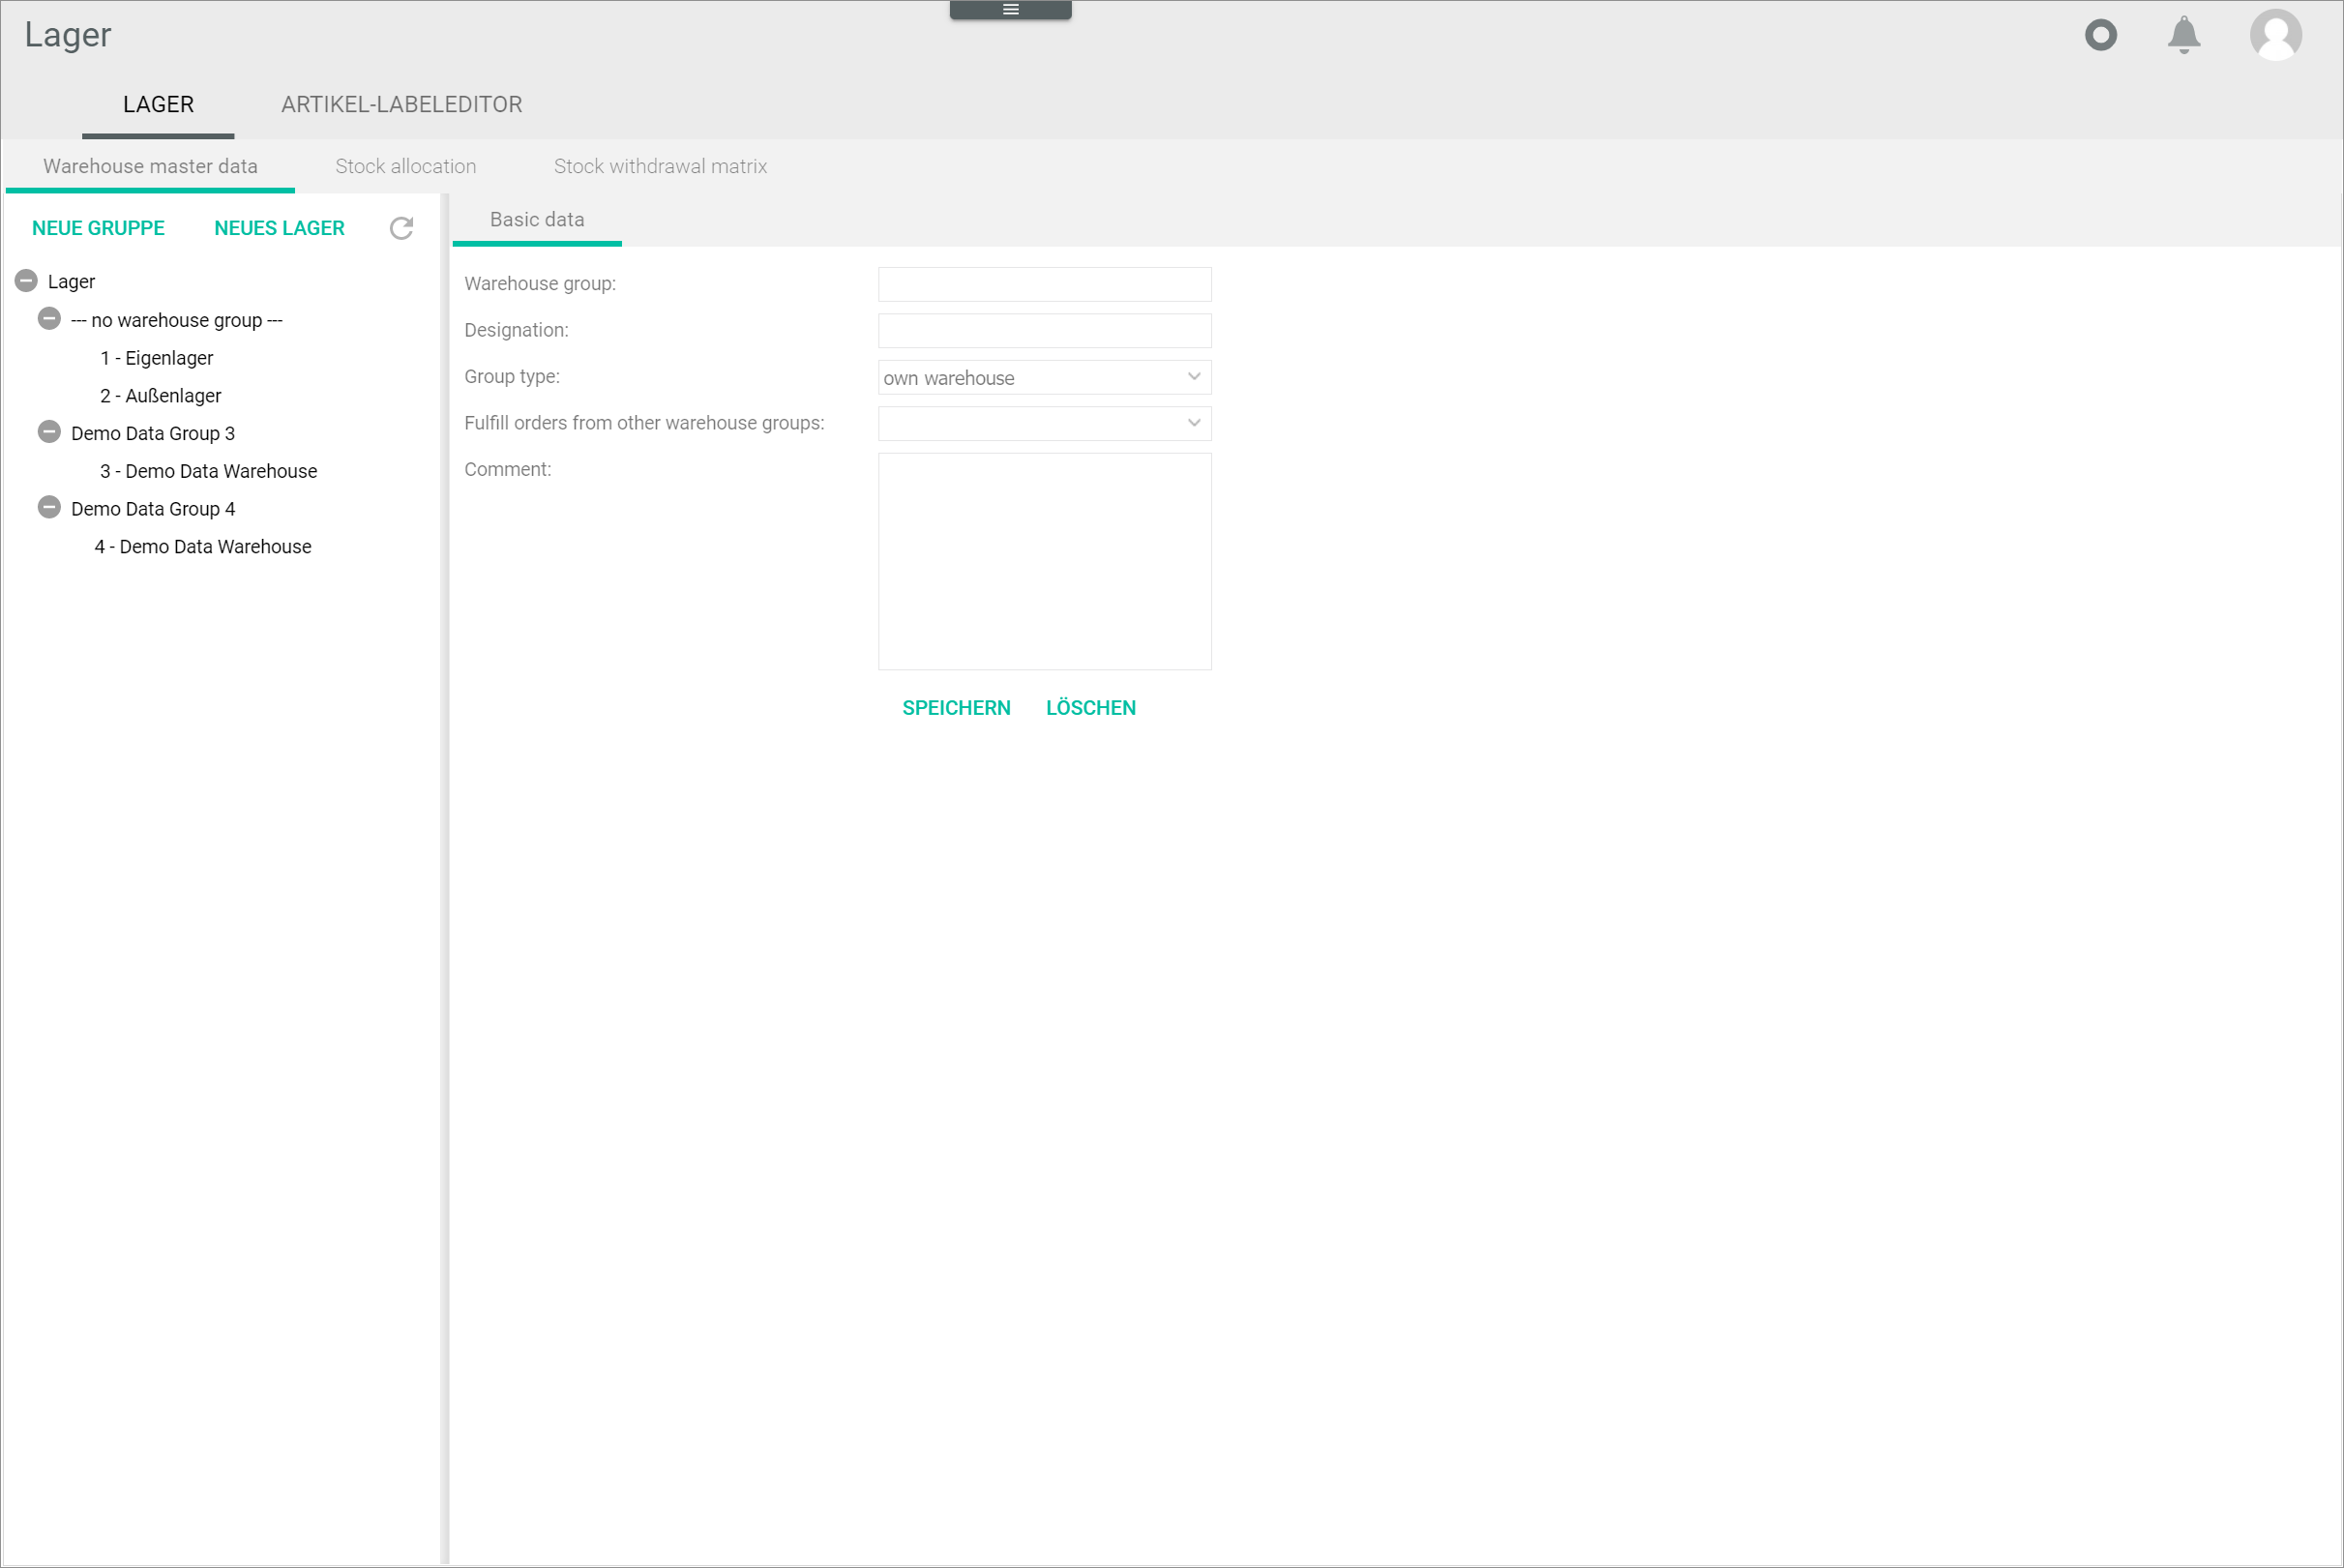The height and width of the screenshot is (1568, 2344).
Task: Click the Warehouse group input field
Action: pos(1045,281)
